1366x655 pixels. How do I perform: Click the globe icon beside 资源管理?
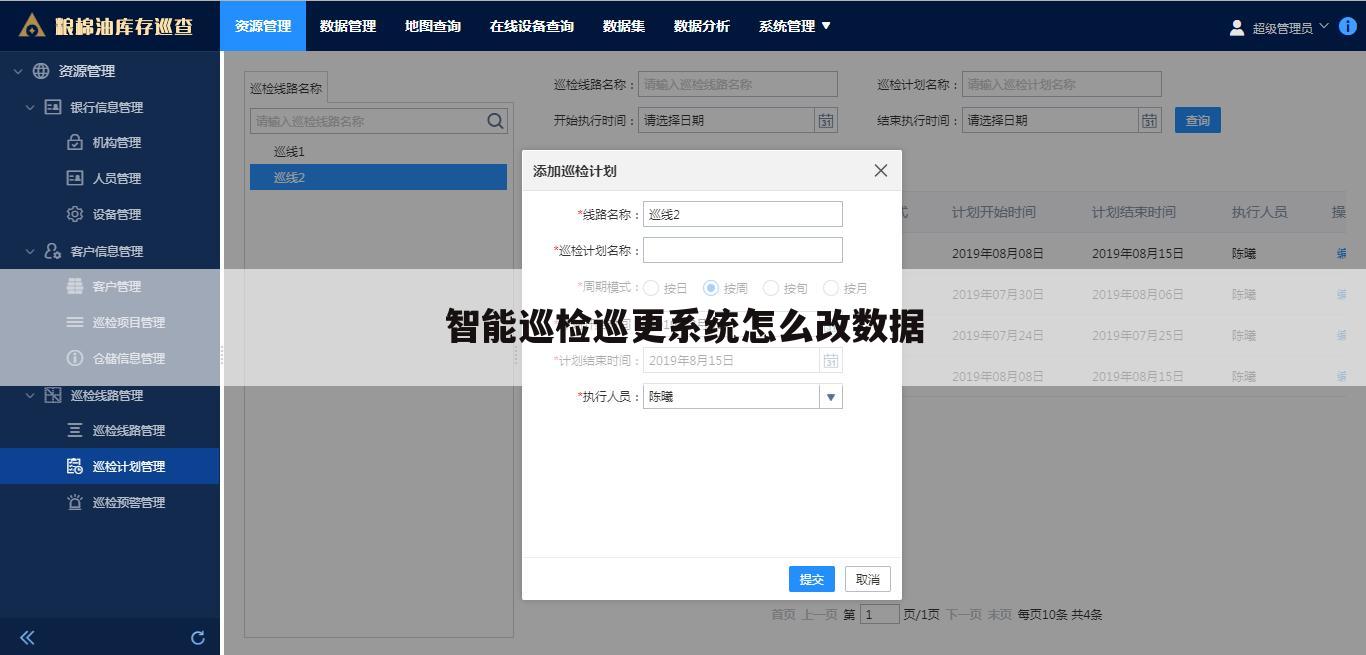(41, 71)
